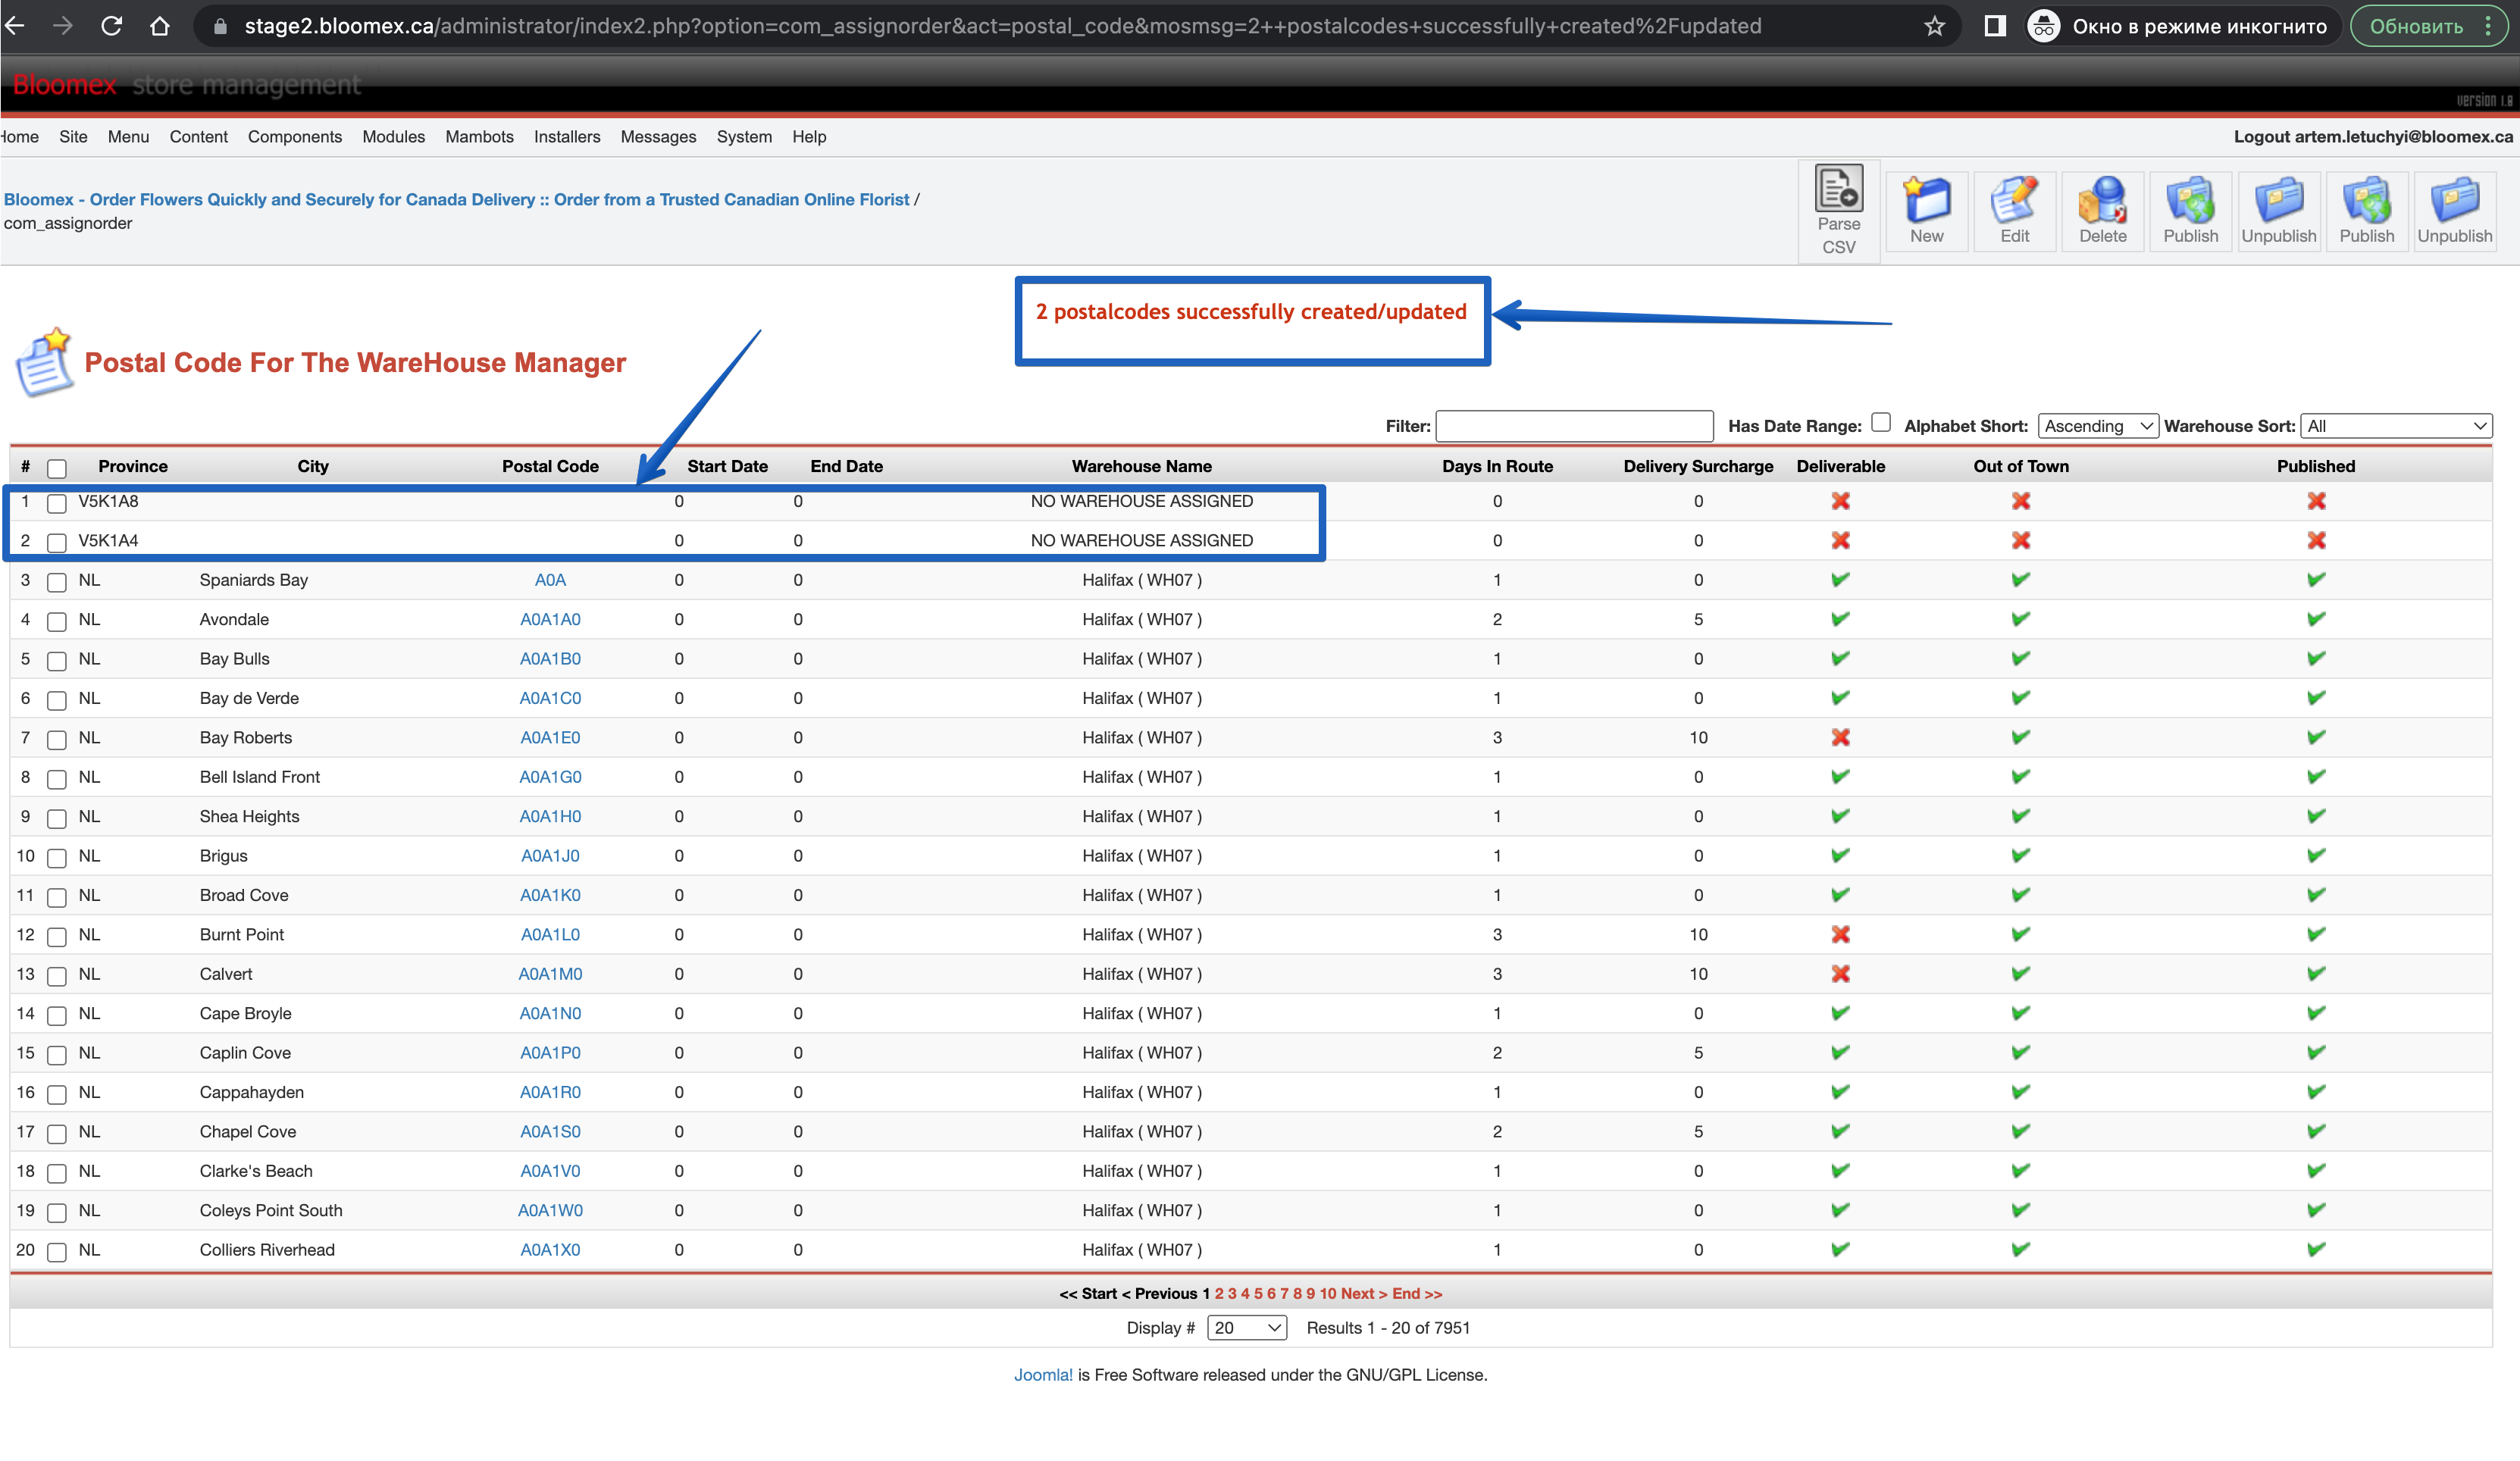Screen dimensions: 2520x1461
Task: Toggle deliverable red cross for Bay Roberts
Action: pos(1840,737)
